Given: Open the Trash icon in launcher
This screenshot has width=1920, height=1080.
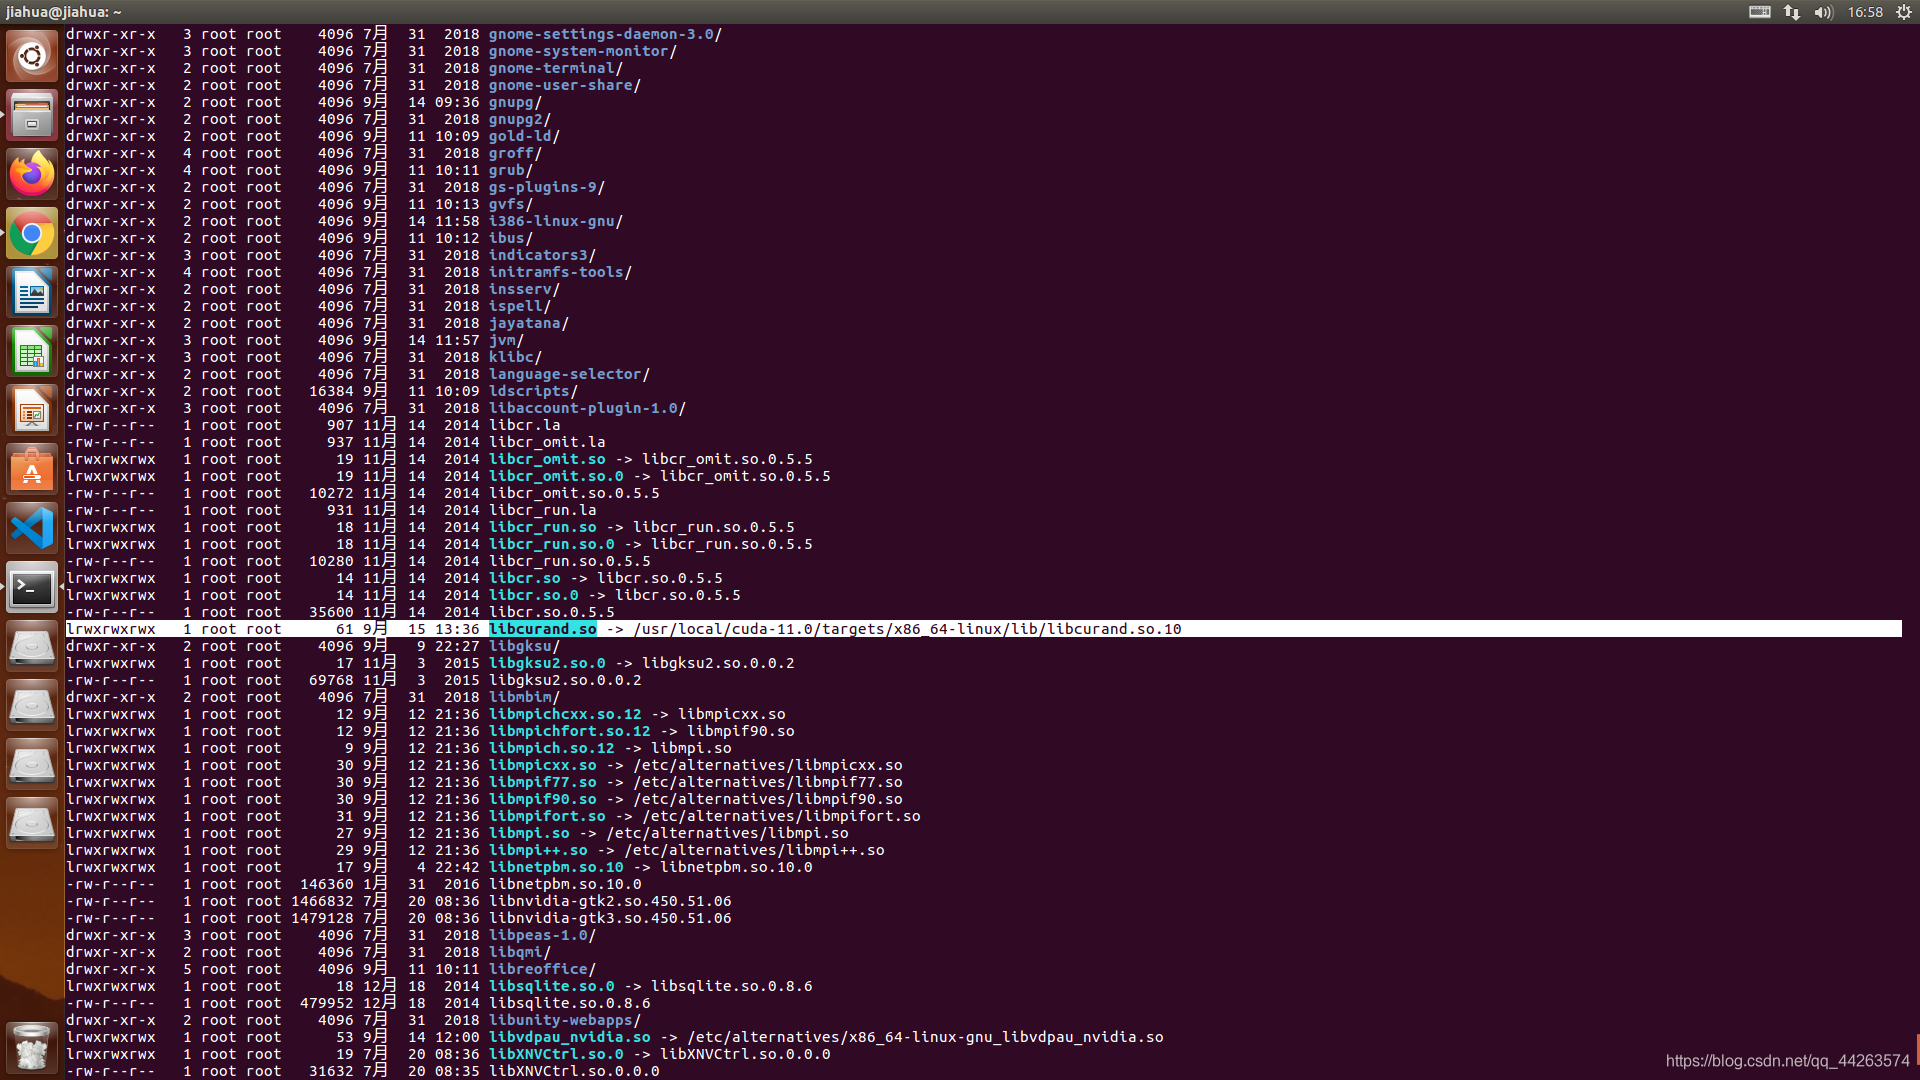Looking at the screenshot, I should coord(32,1047).
